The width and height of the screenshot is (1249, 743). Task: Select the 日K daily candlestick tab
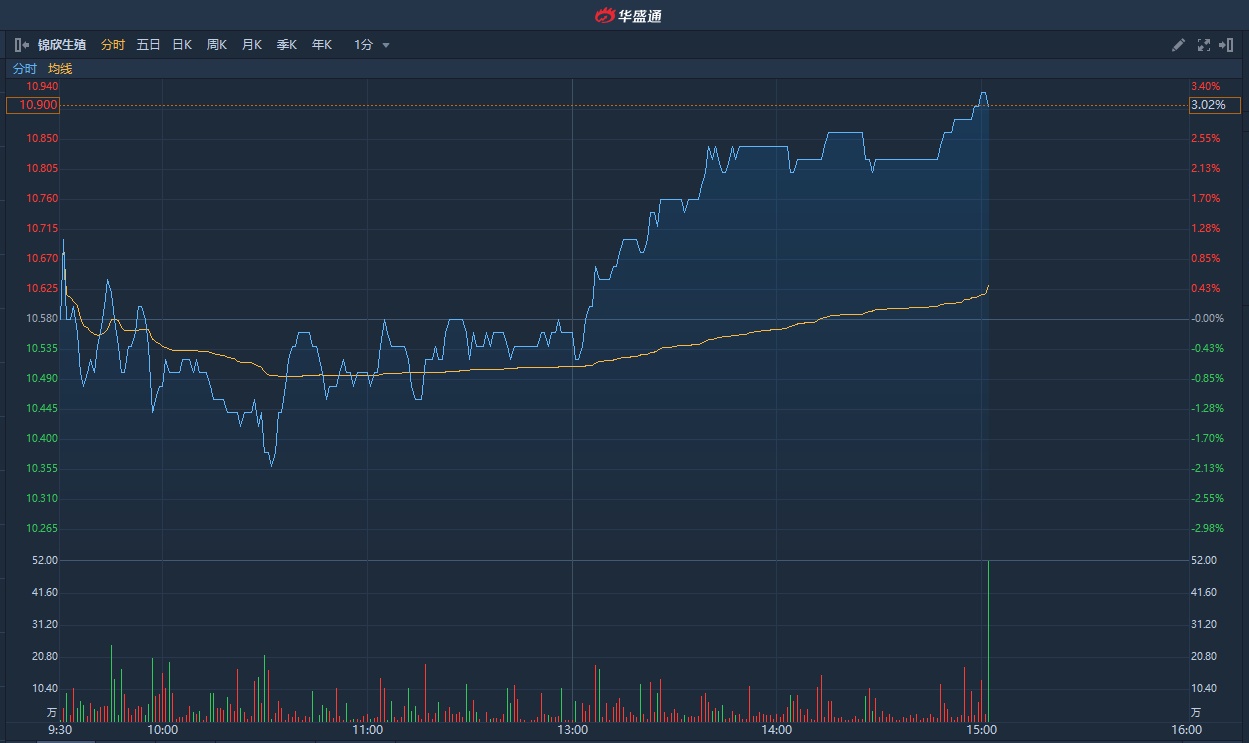182,45
